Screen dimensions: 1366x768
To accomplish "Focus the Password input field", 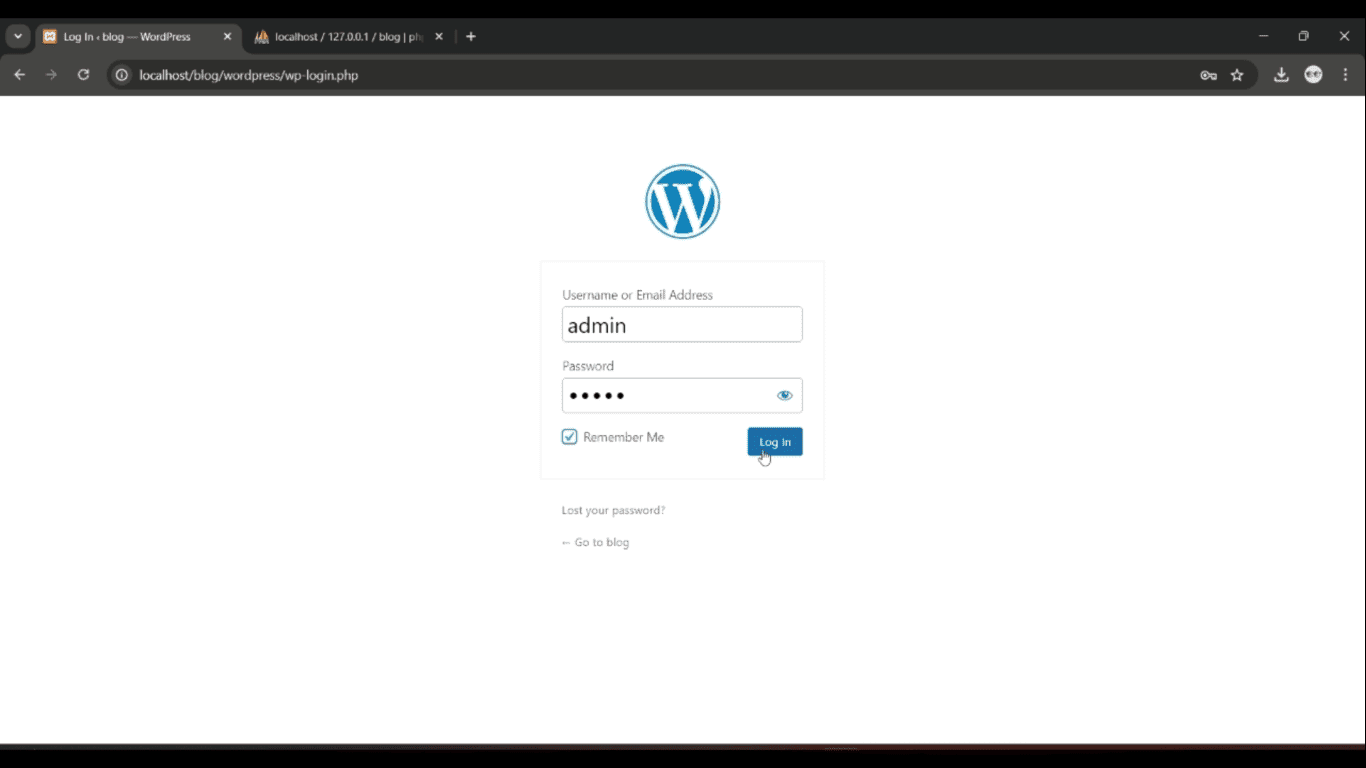I will pos(682,395).
